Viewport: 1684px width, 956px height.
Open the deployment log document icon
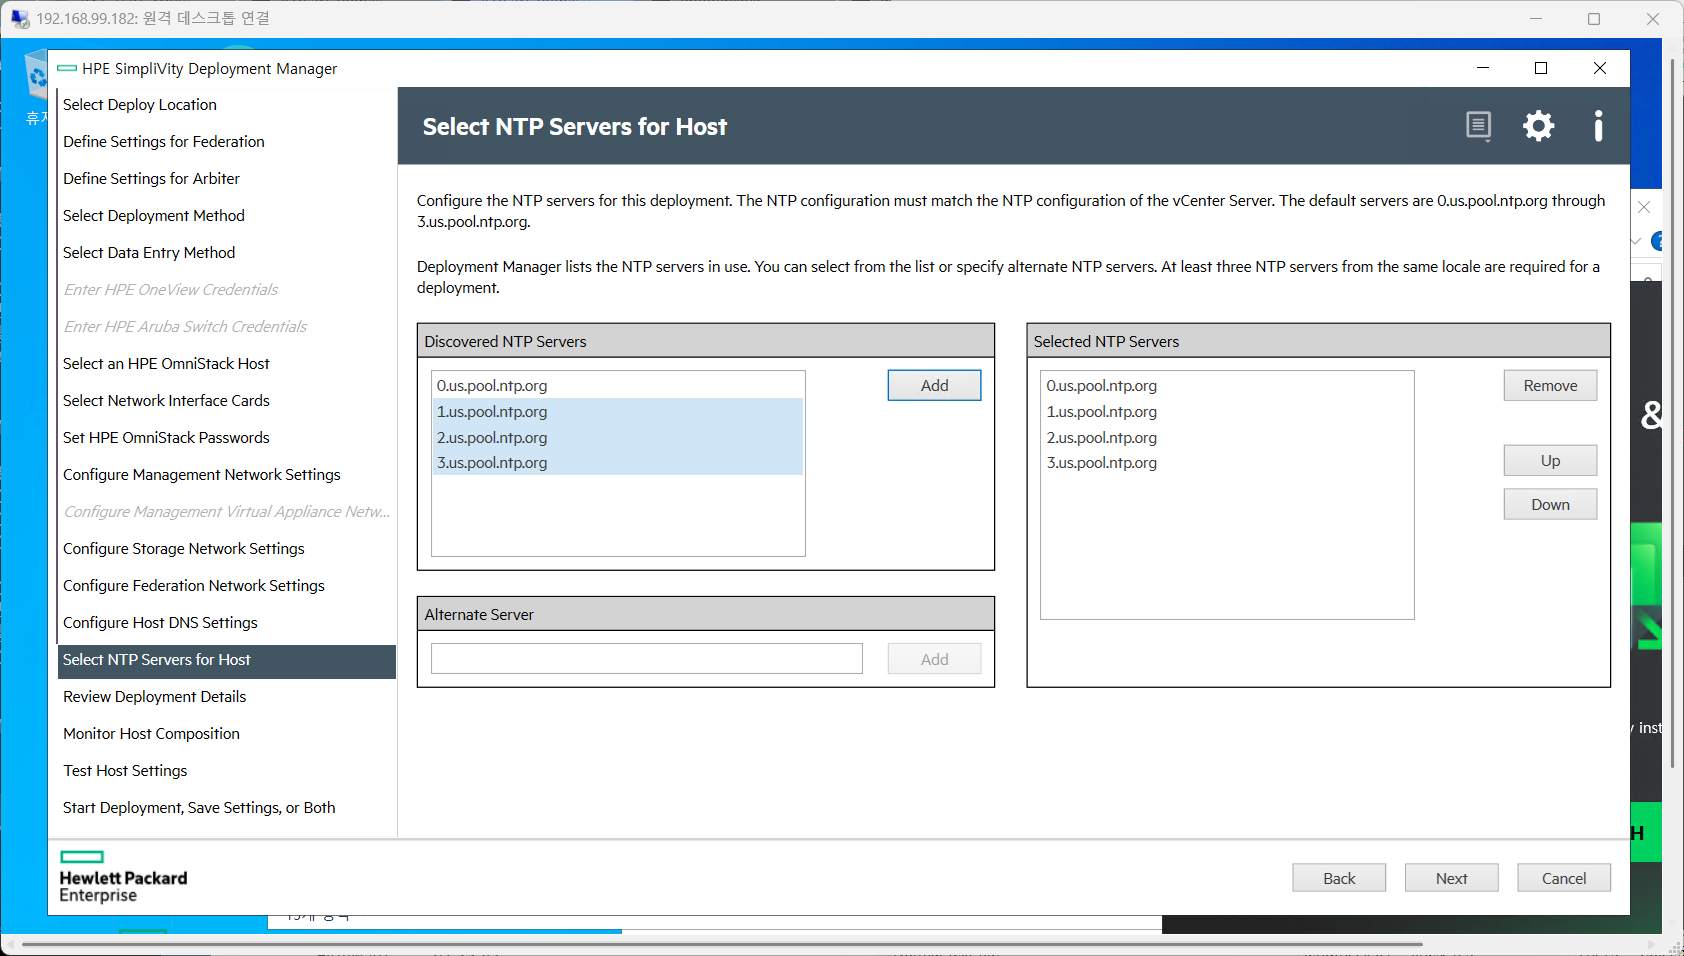1478,126
